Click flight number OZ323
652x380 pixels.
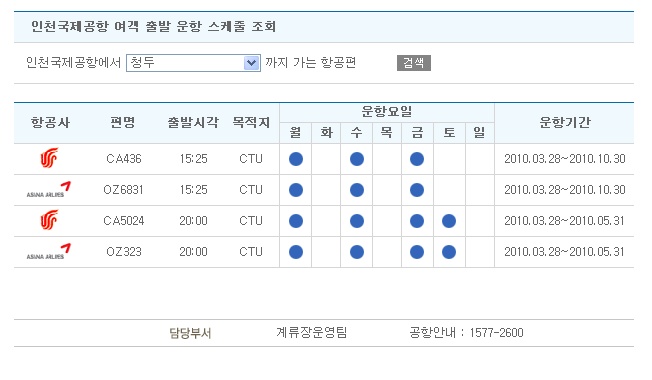point(123,252)
